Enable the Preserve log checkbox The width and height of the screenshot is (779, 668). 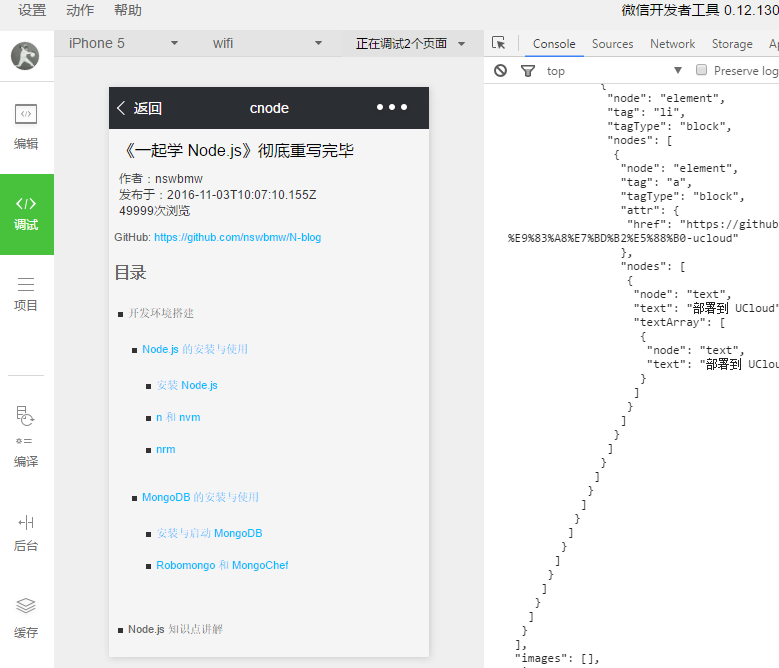click(702, 71)
